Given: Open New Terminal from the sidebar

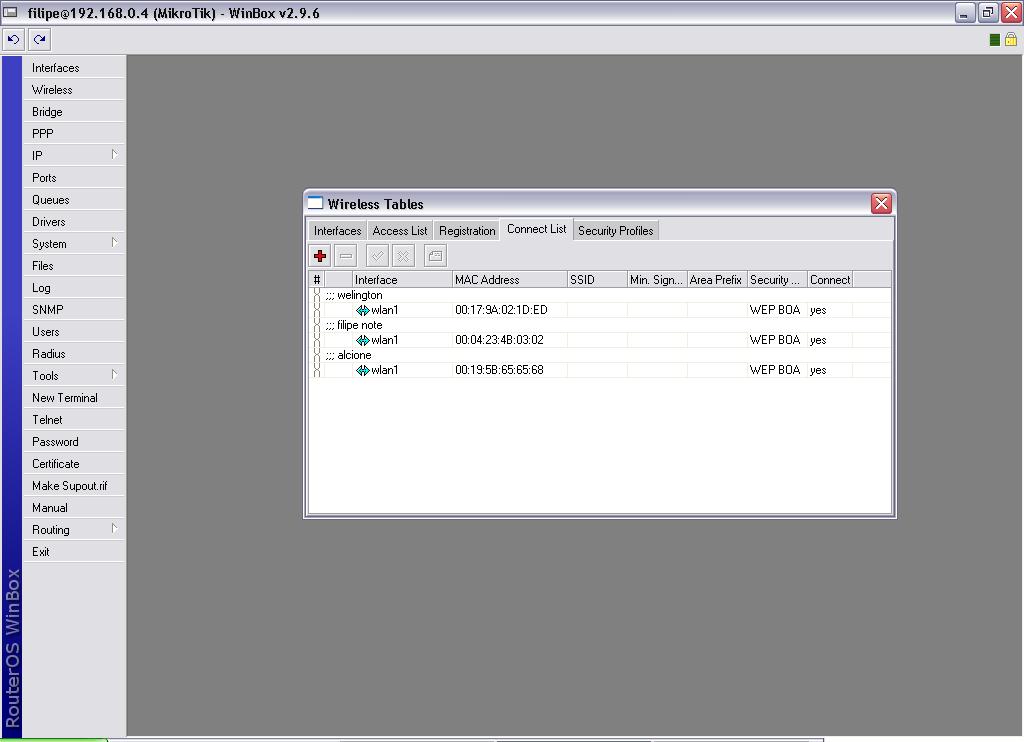Looking at the screenshot, I should click(74, 398).
